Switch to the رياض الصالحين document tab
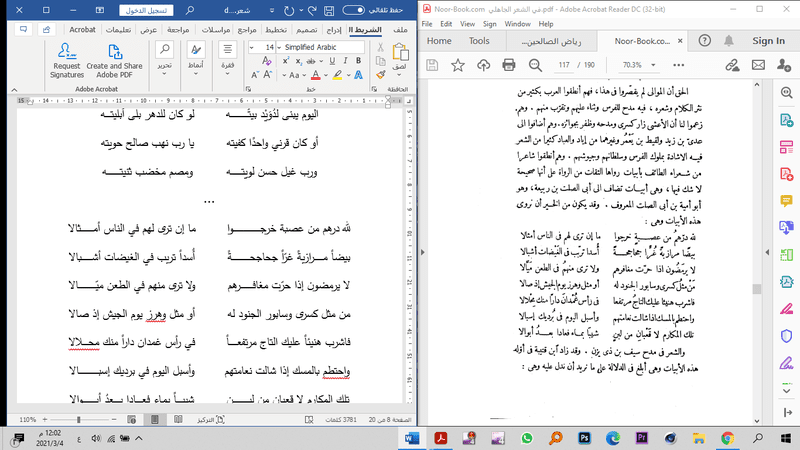Screen dimensions: 800x450 pyautogui.click(x=551, y=41)
